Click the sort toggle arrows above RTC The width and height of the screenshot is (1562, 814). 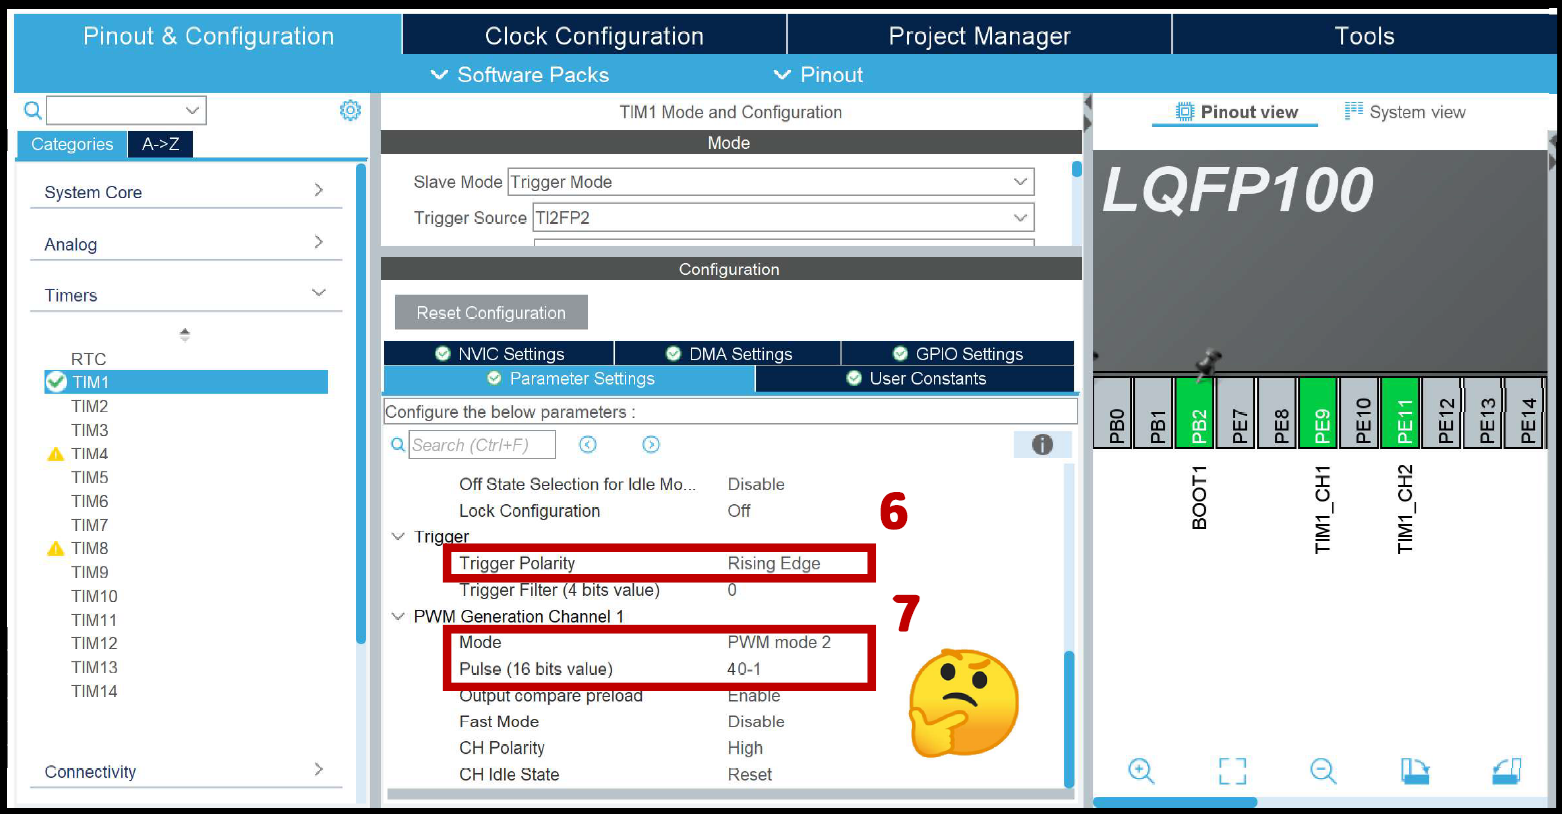tap(184, 334)
